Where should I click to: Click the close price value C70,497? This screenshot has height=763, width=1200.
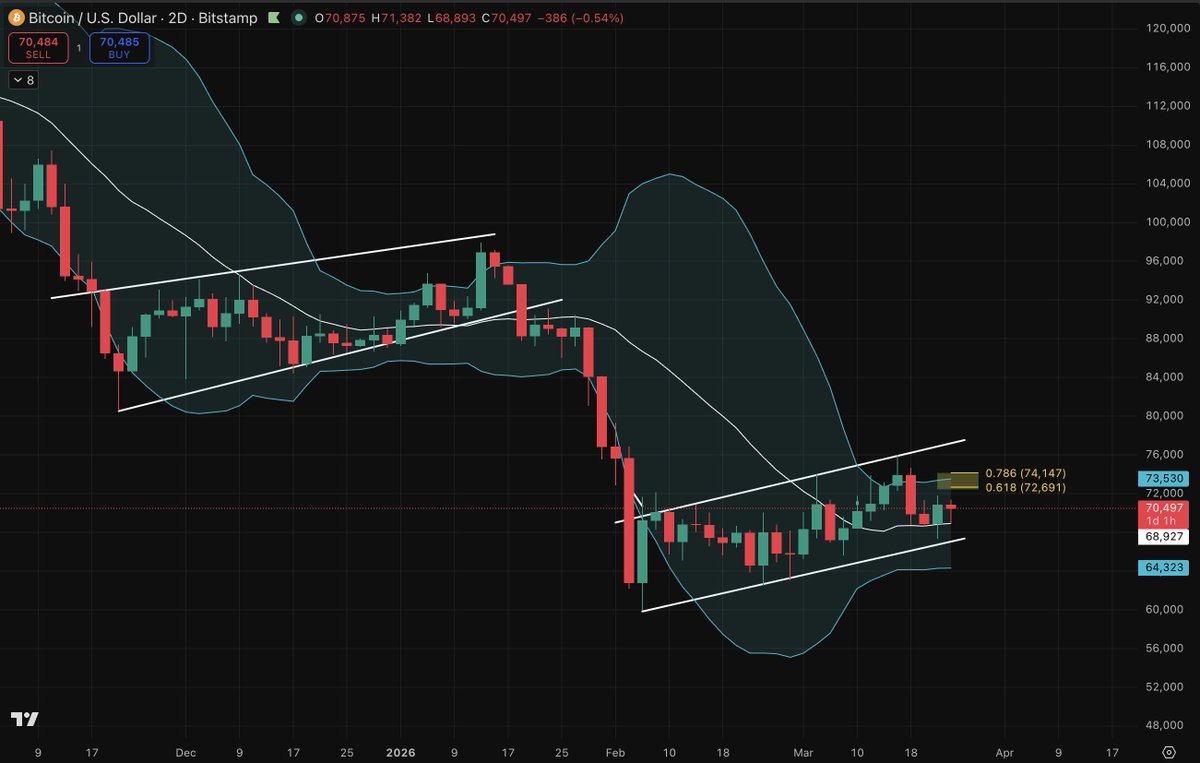click(x=505, y=18)
